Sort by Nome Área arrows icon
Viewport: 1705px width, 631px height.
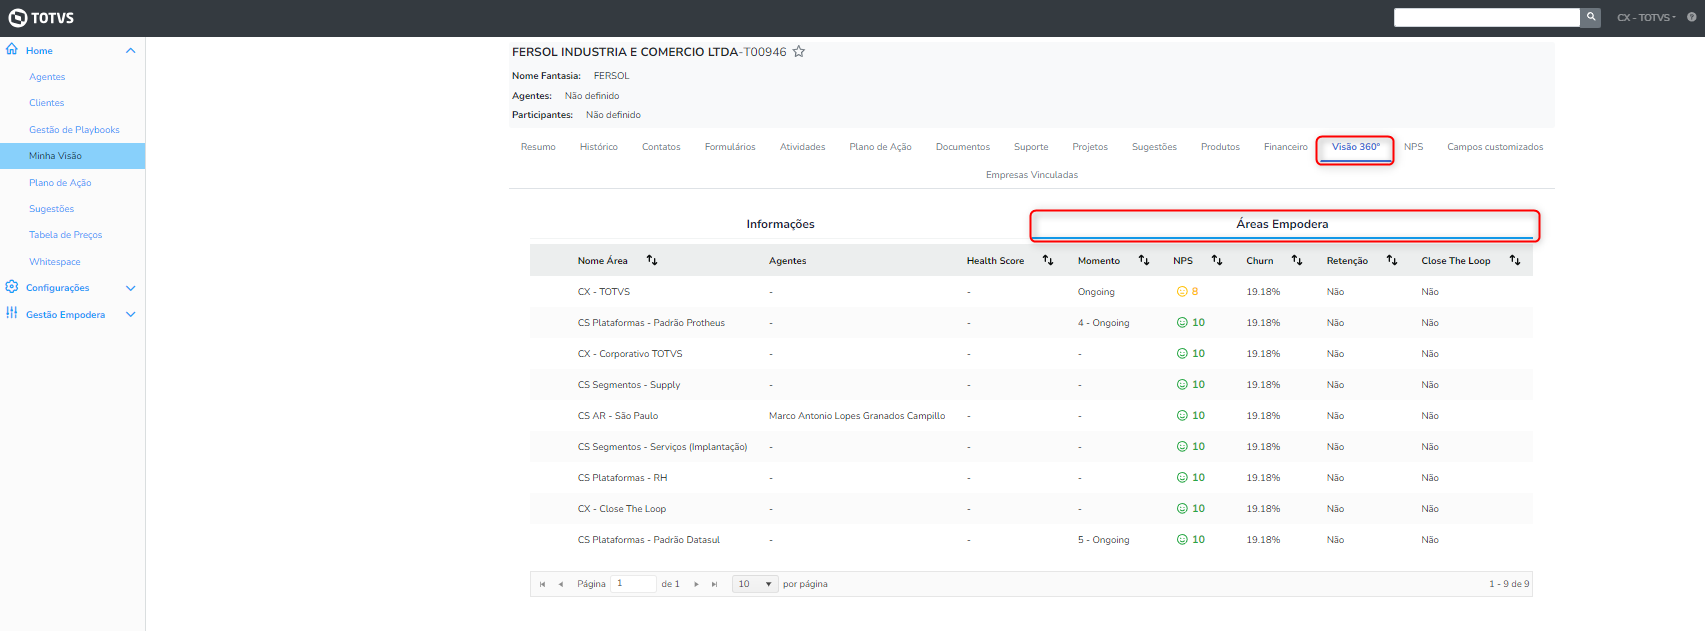pyautogui.click(x=652, y=260)
